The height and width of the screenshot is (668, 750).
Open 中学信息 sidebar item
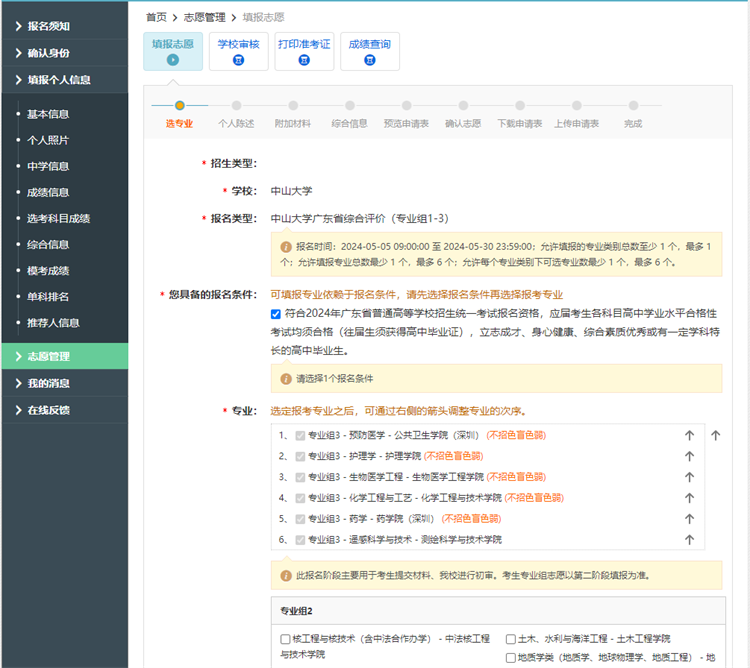(x=48, y=166)
